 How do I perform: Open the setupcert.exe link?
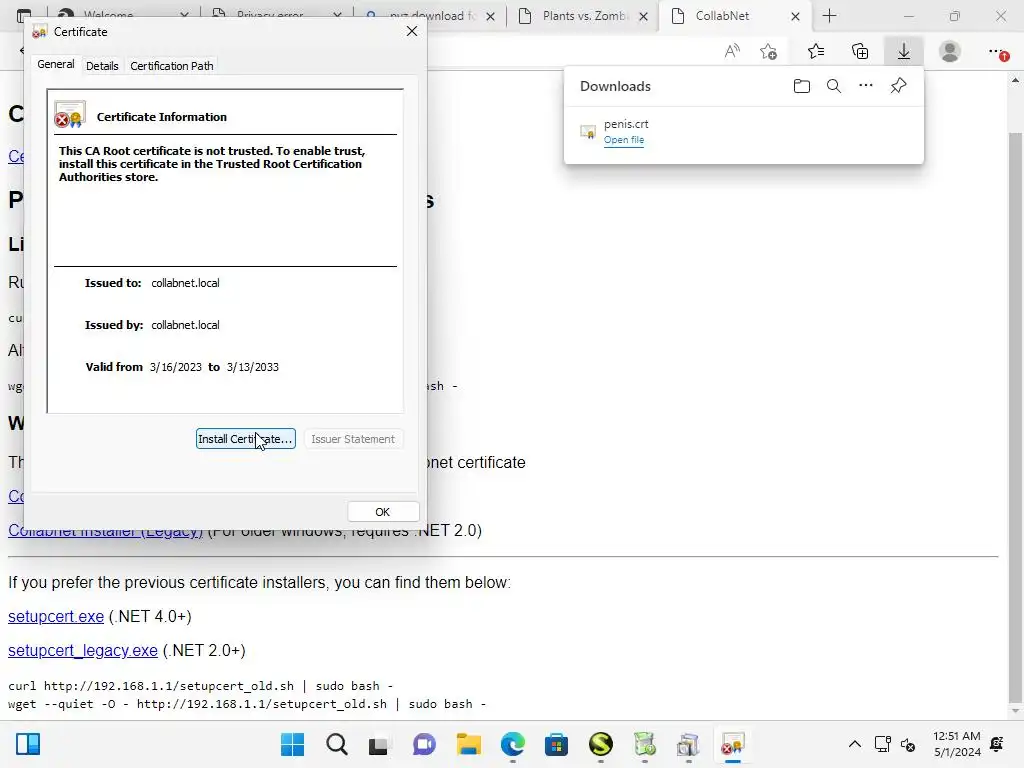point(56,616)
